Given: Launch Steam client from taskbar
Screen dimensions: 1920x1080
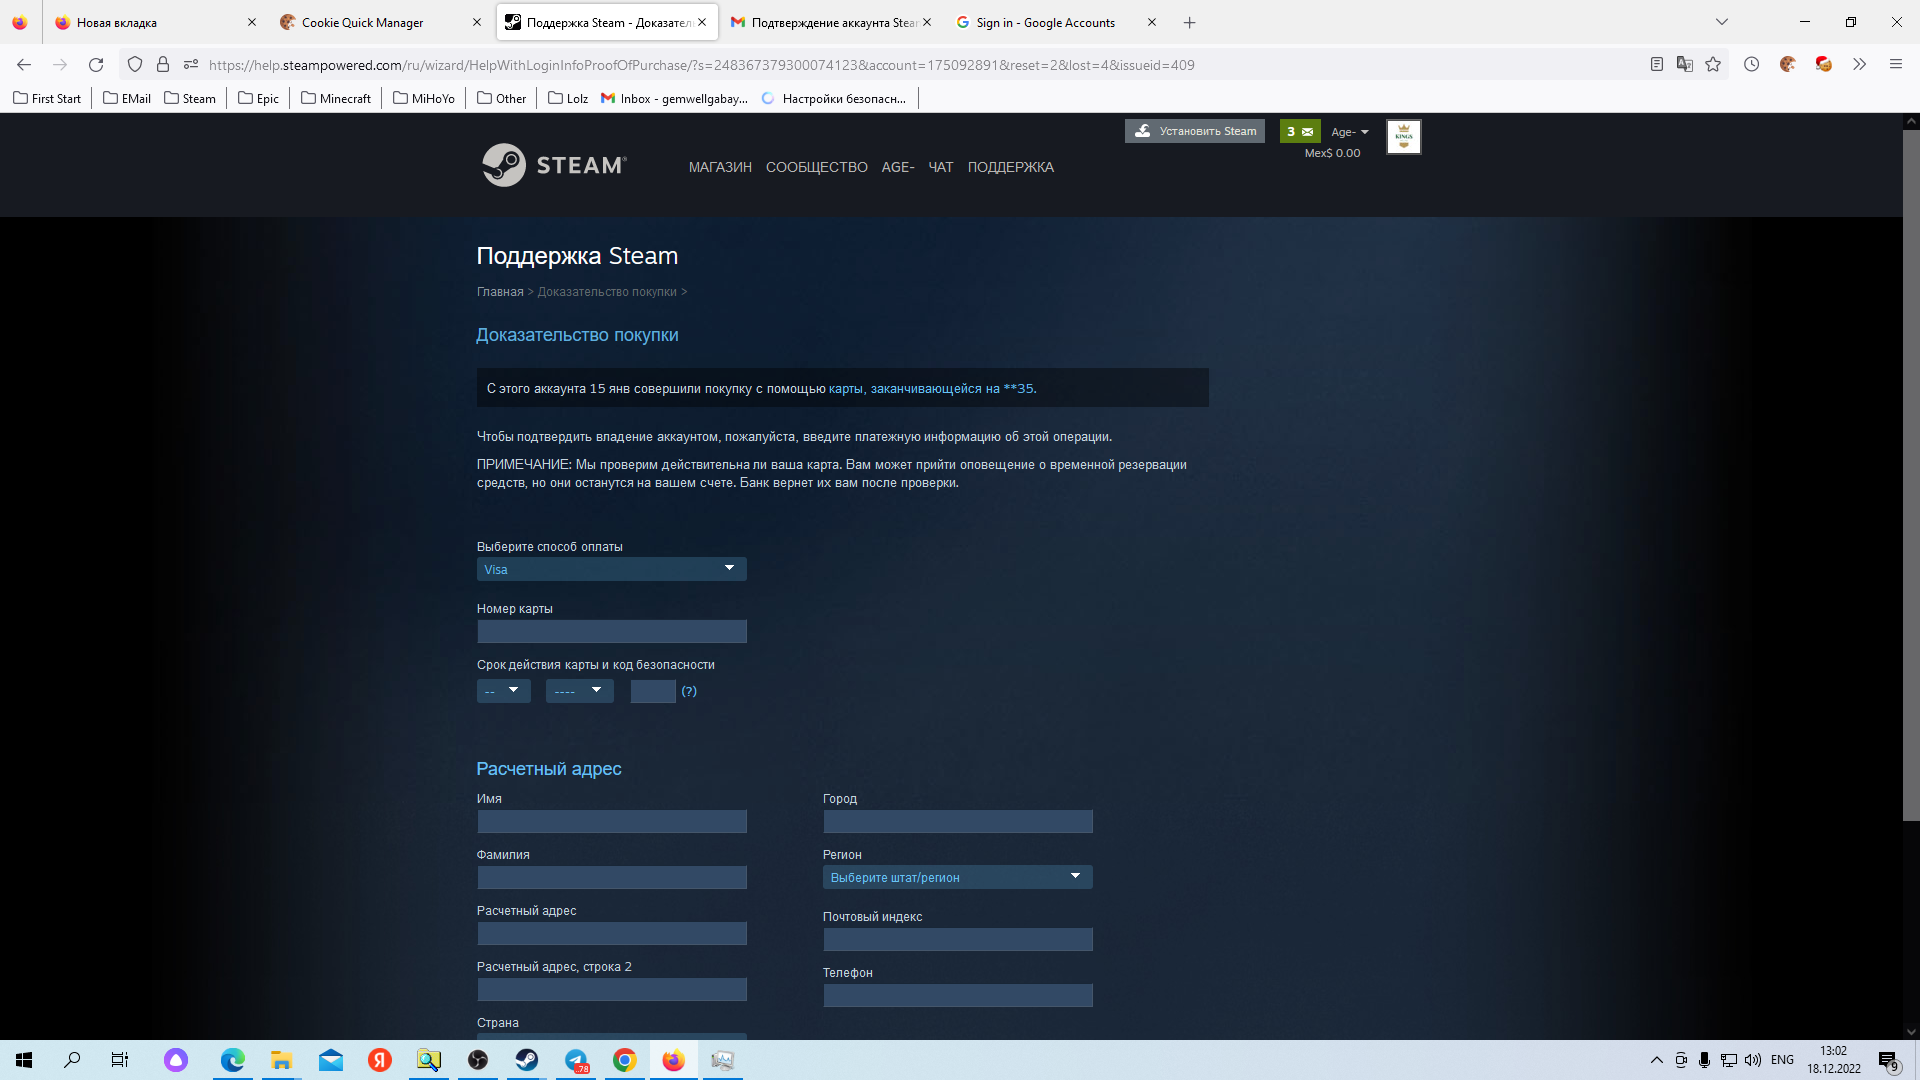Looking at the screenshot, I should (x=526, y=1060).
